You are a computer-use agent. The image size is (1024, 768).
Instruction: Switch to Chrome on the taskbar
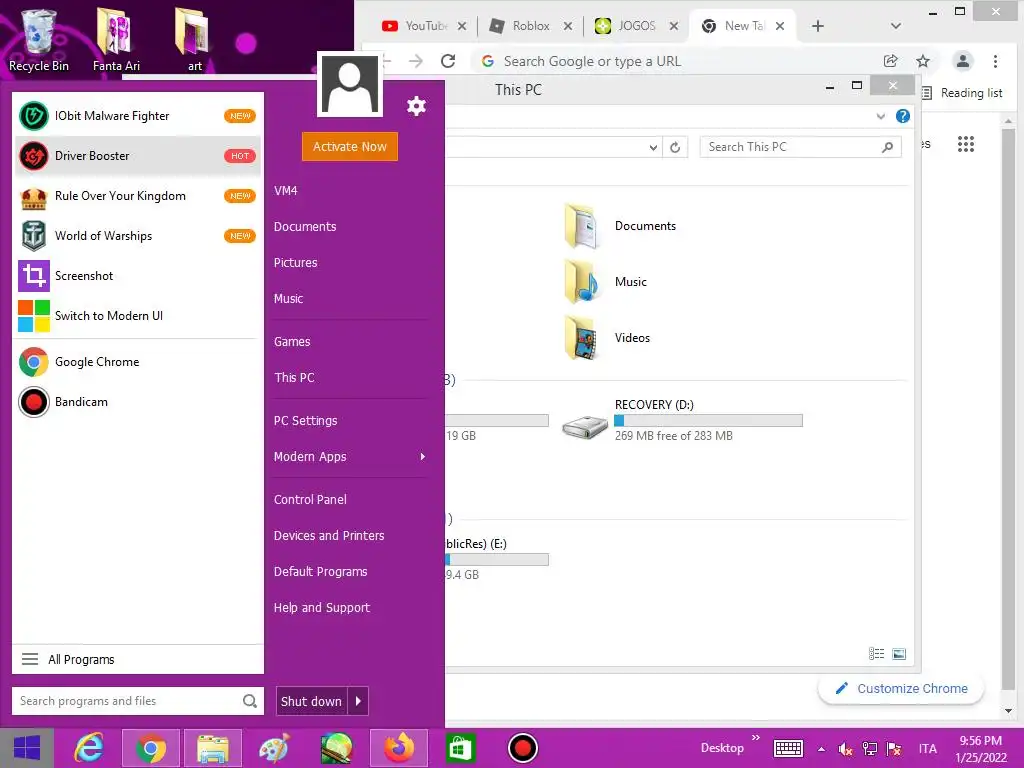tap(150, 748)
